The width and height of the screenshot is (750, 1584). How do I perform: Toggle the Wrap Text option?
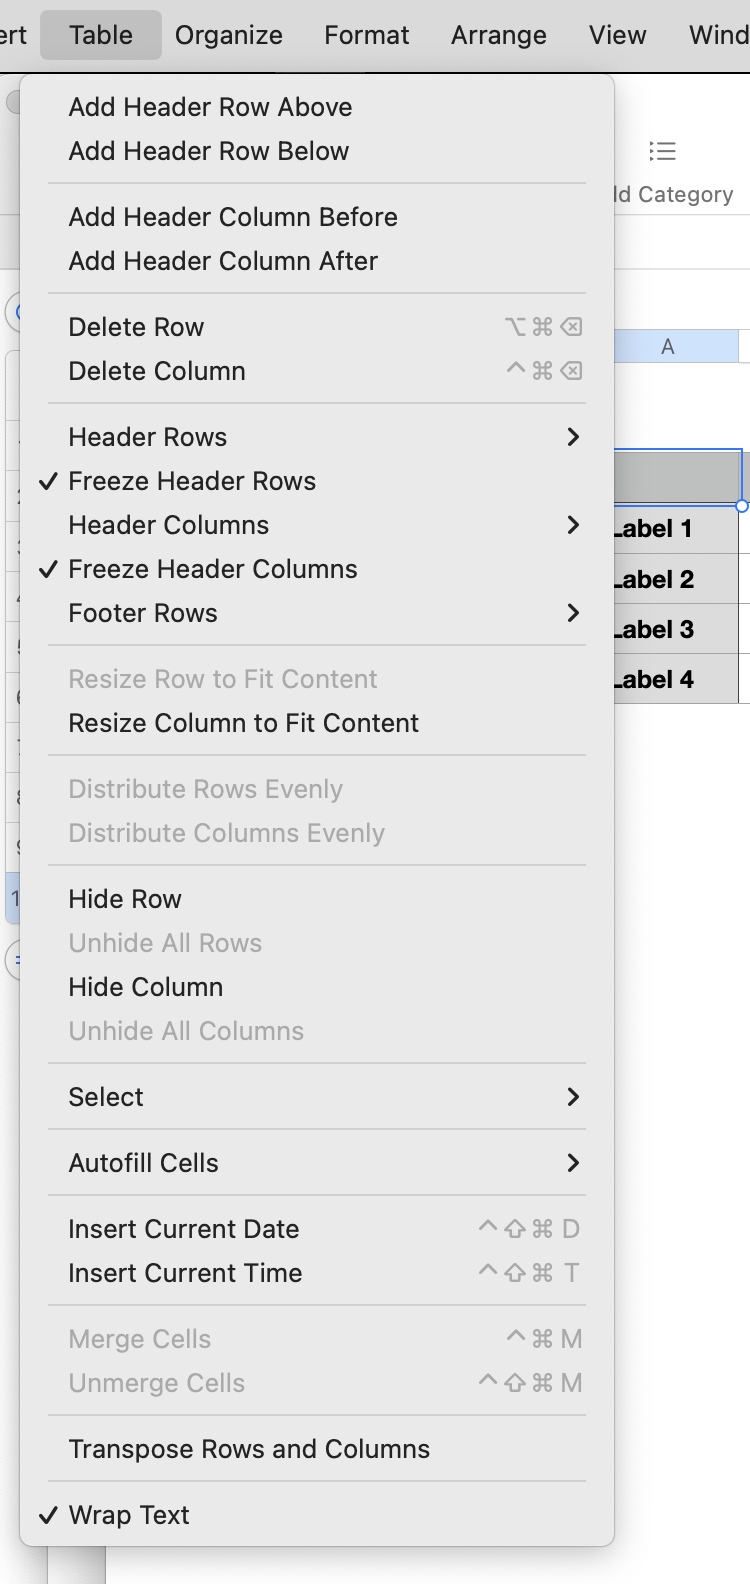click(x=129, y=1515)
